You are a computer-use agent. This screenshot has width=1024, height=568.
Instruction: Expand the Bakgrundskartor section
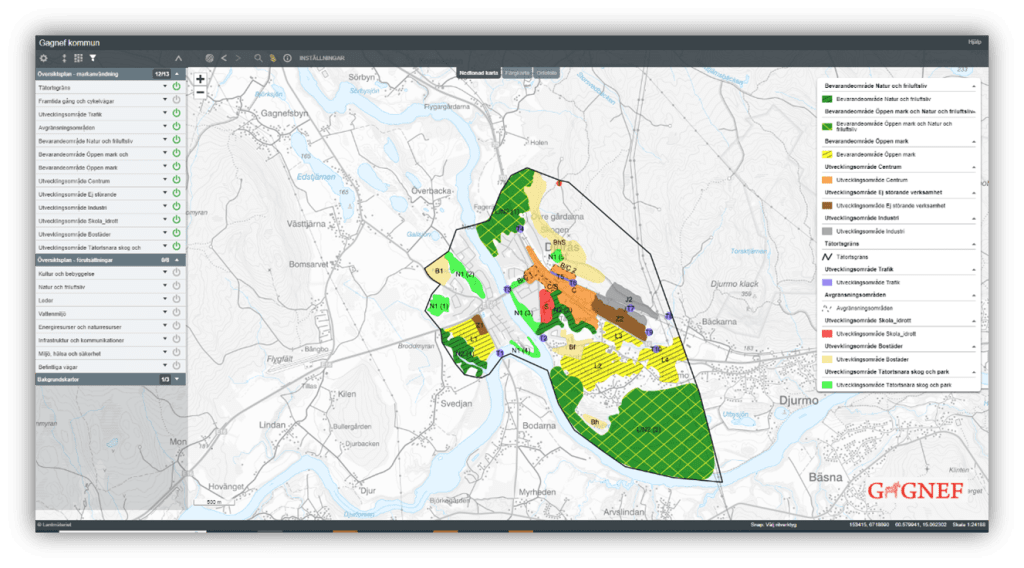point(177,380)
